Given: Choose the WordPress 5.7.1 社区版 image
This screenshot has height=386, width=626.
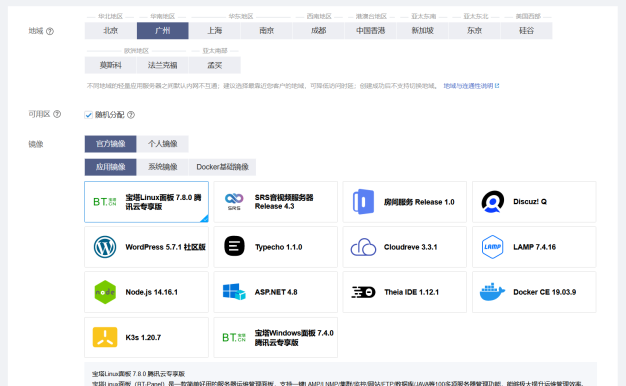Looking at the screenshot, I should [147, 247].
